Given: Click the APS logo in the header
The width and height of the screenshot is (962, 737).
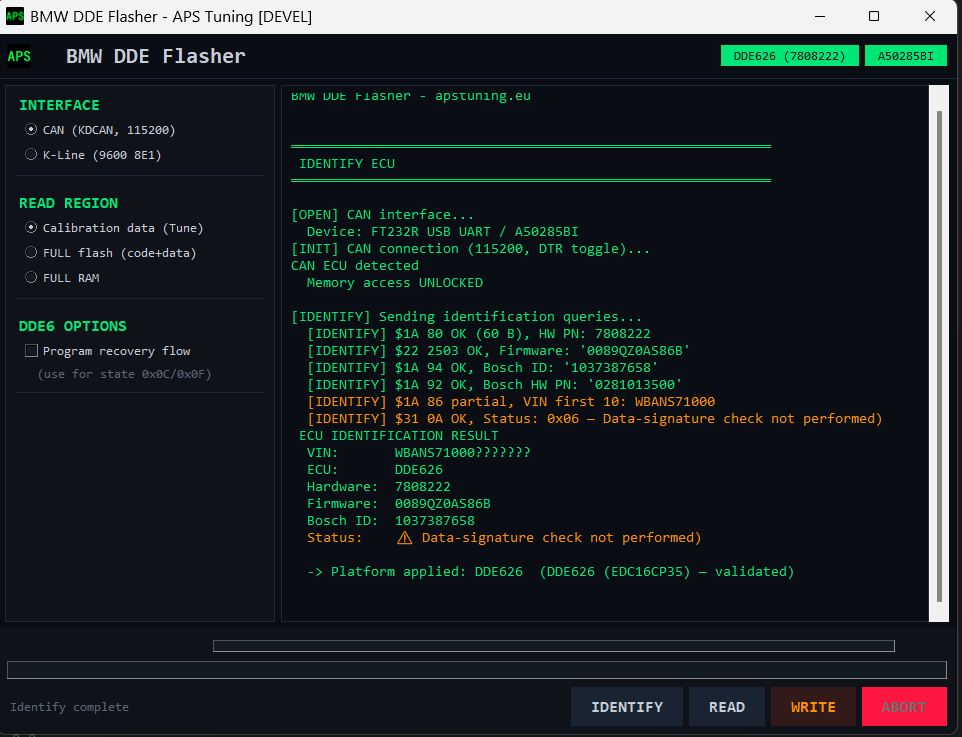Looking at the screenshot, I should tap(19, 56).
